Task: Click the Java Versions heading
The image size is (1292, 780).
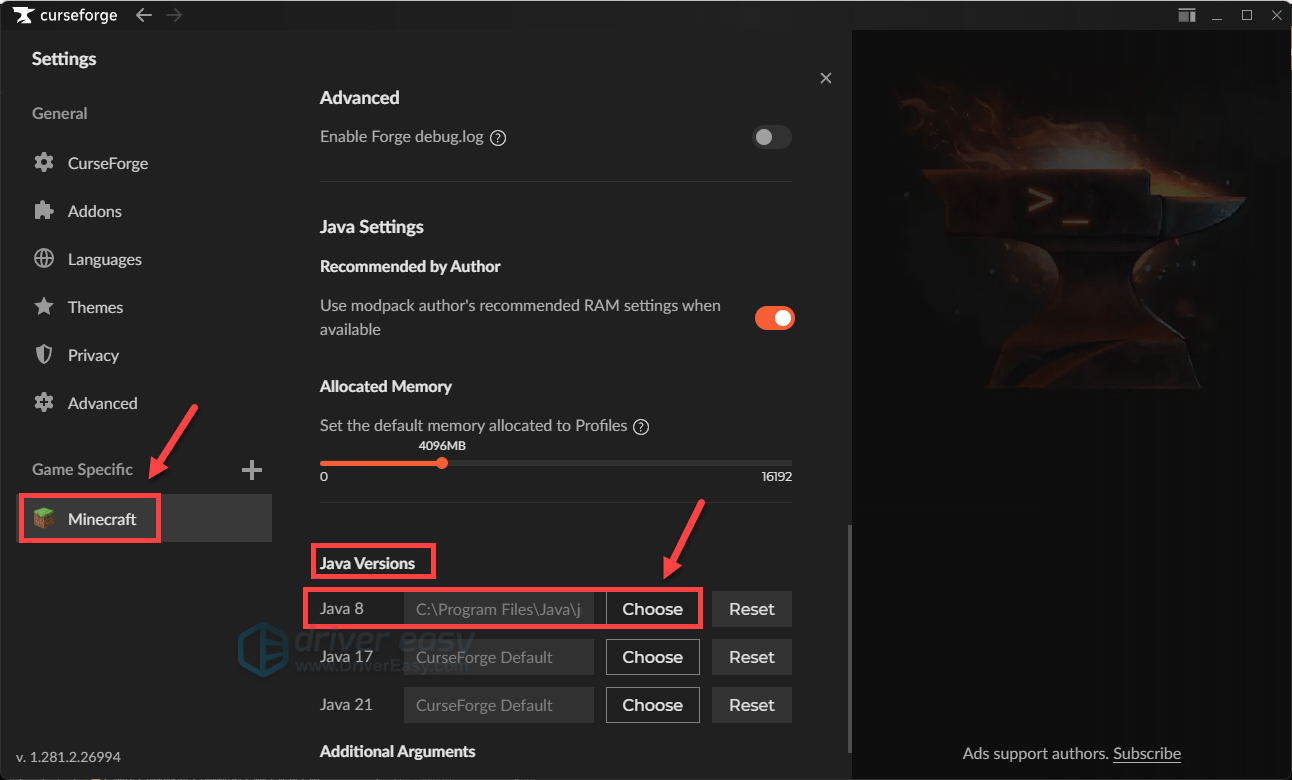Action: click(x=367, y=563)
